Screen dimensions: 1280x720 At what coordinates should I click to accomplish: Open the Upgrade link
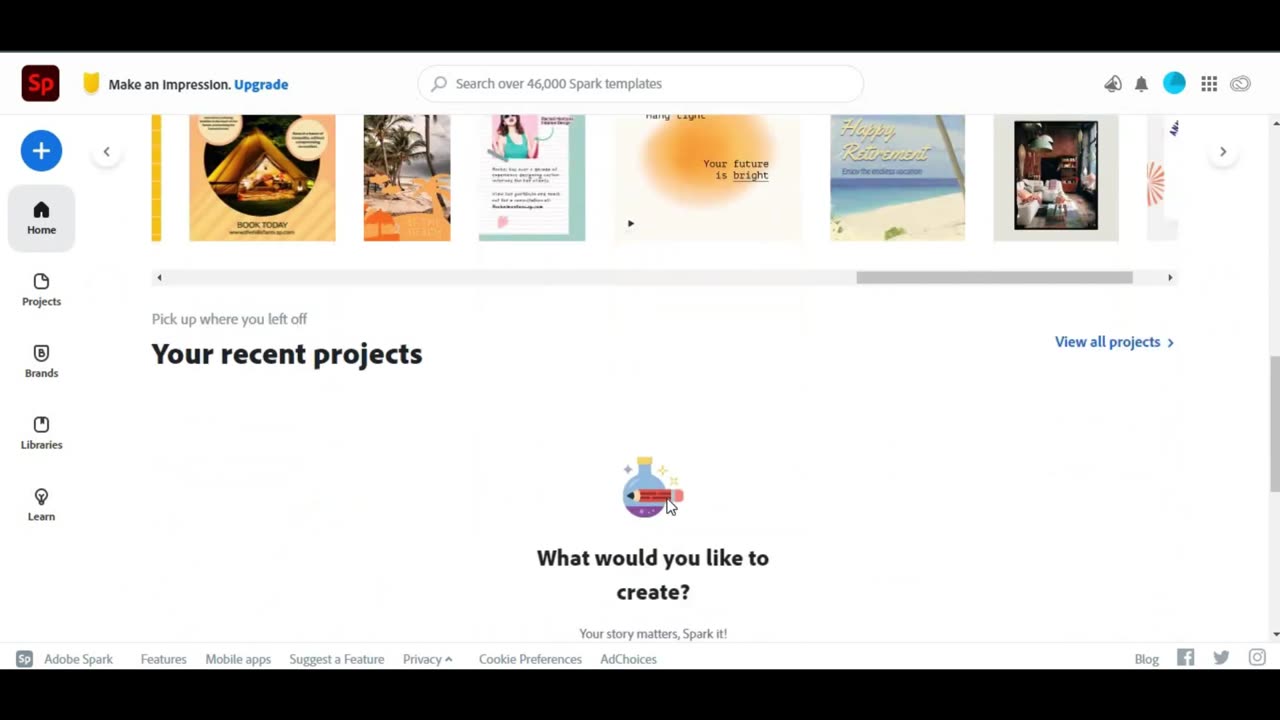pos(261,84)
